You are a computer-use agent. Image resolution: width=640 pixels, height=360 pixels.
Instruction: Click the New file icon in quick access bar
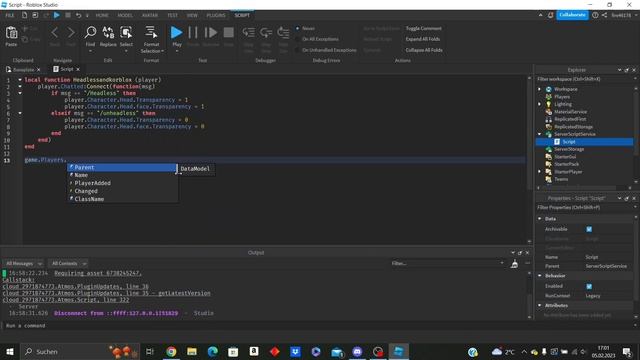24,15
